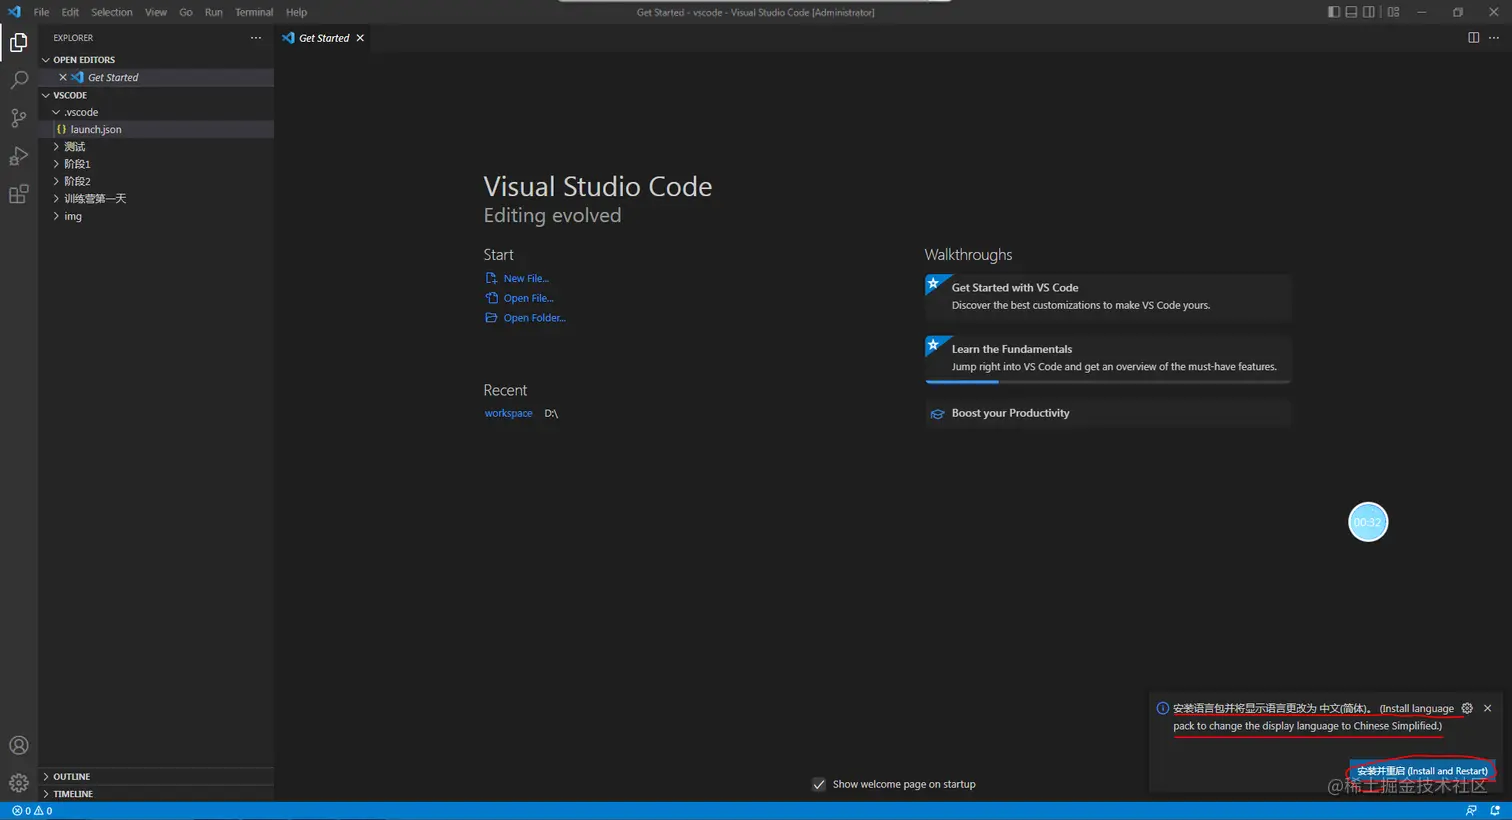This screenshot has width=1512, height=820.
Task: Toggle primary side bar layout icon
Action: tap(1334, 12)
